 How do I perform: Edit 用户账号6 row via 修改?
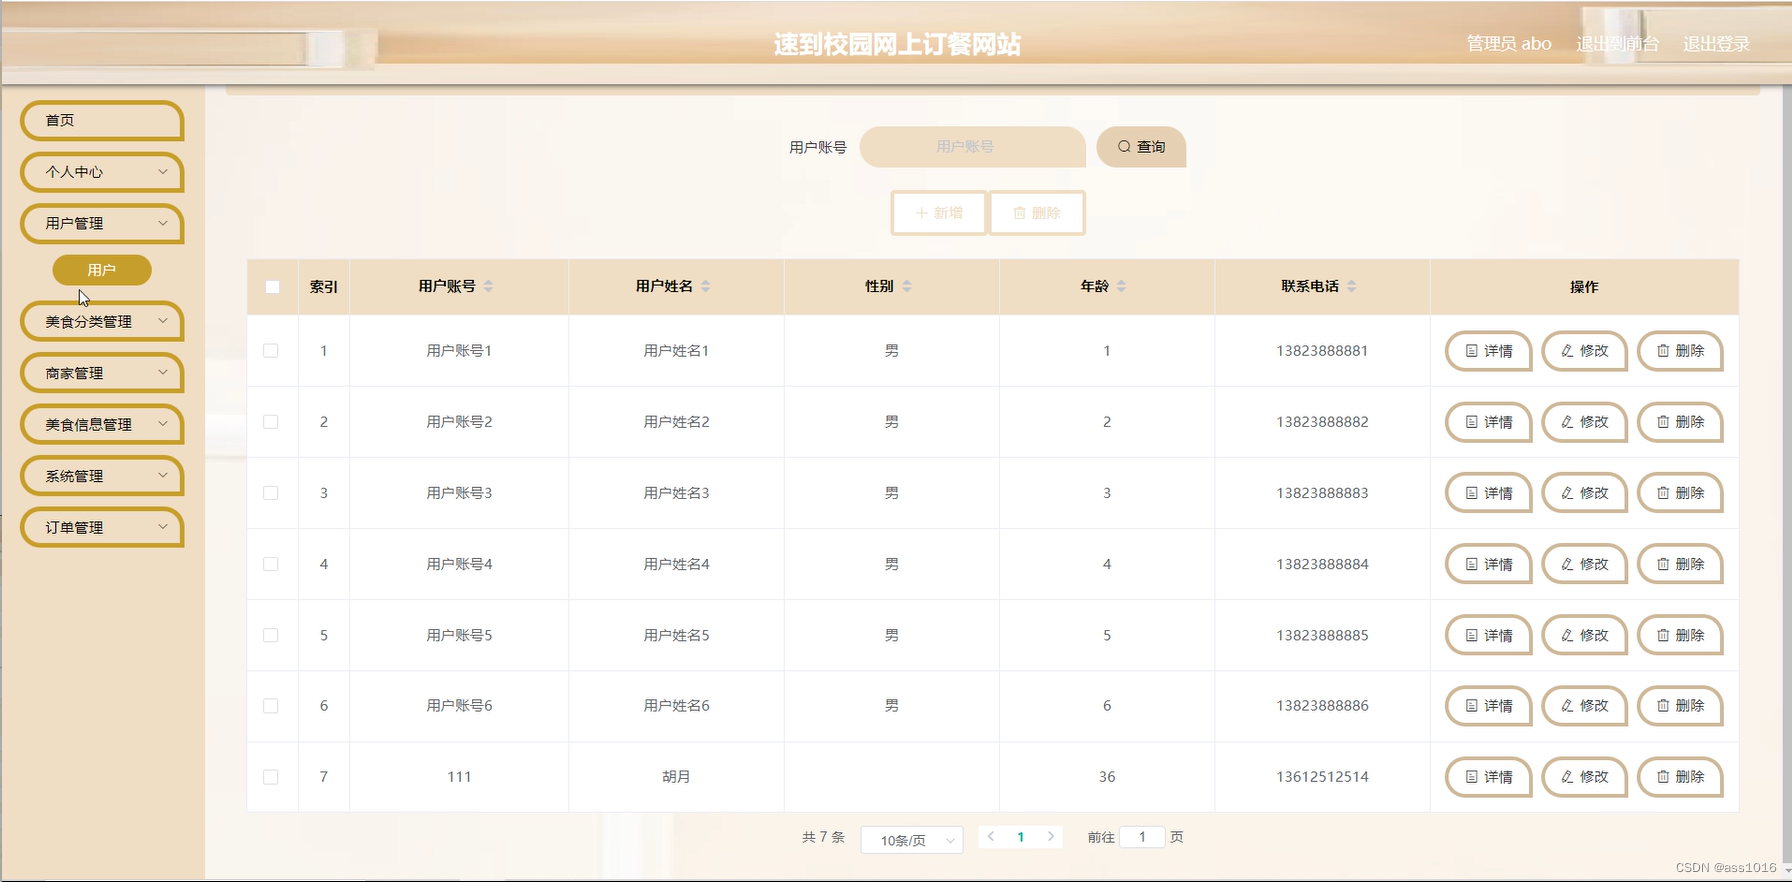click(x=1584, y=706)
